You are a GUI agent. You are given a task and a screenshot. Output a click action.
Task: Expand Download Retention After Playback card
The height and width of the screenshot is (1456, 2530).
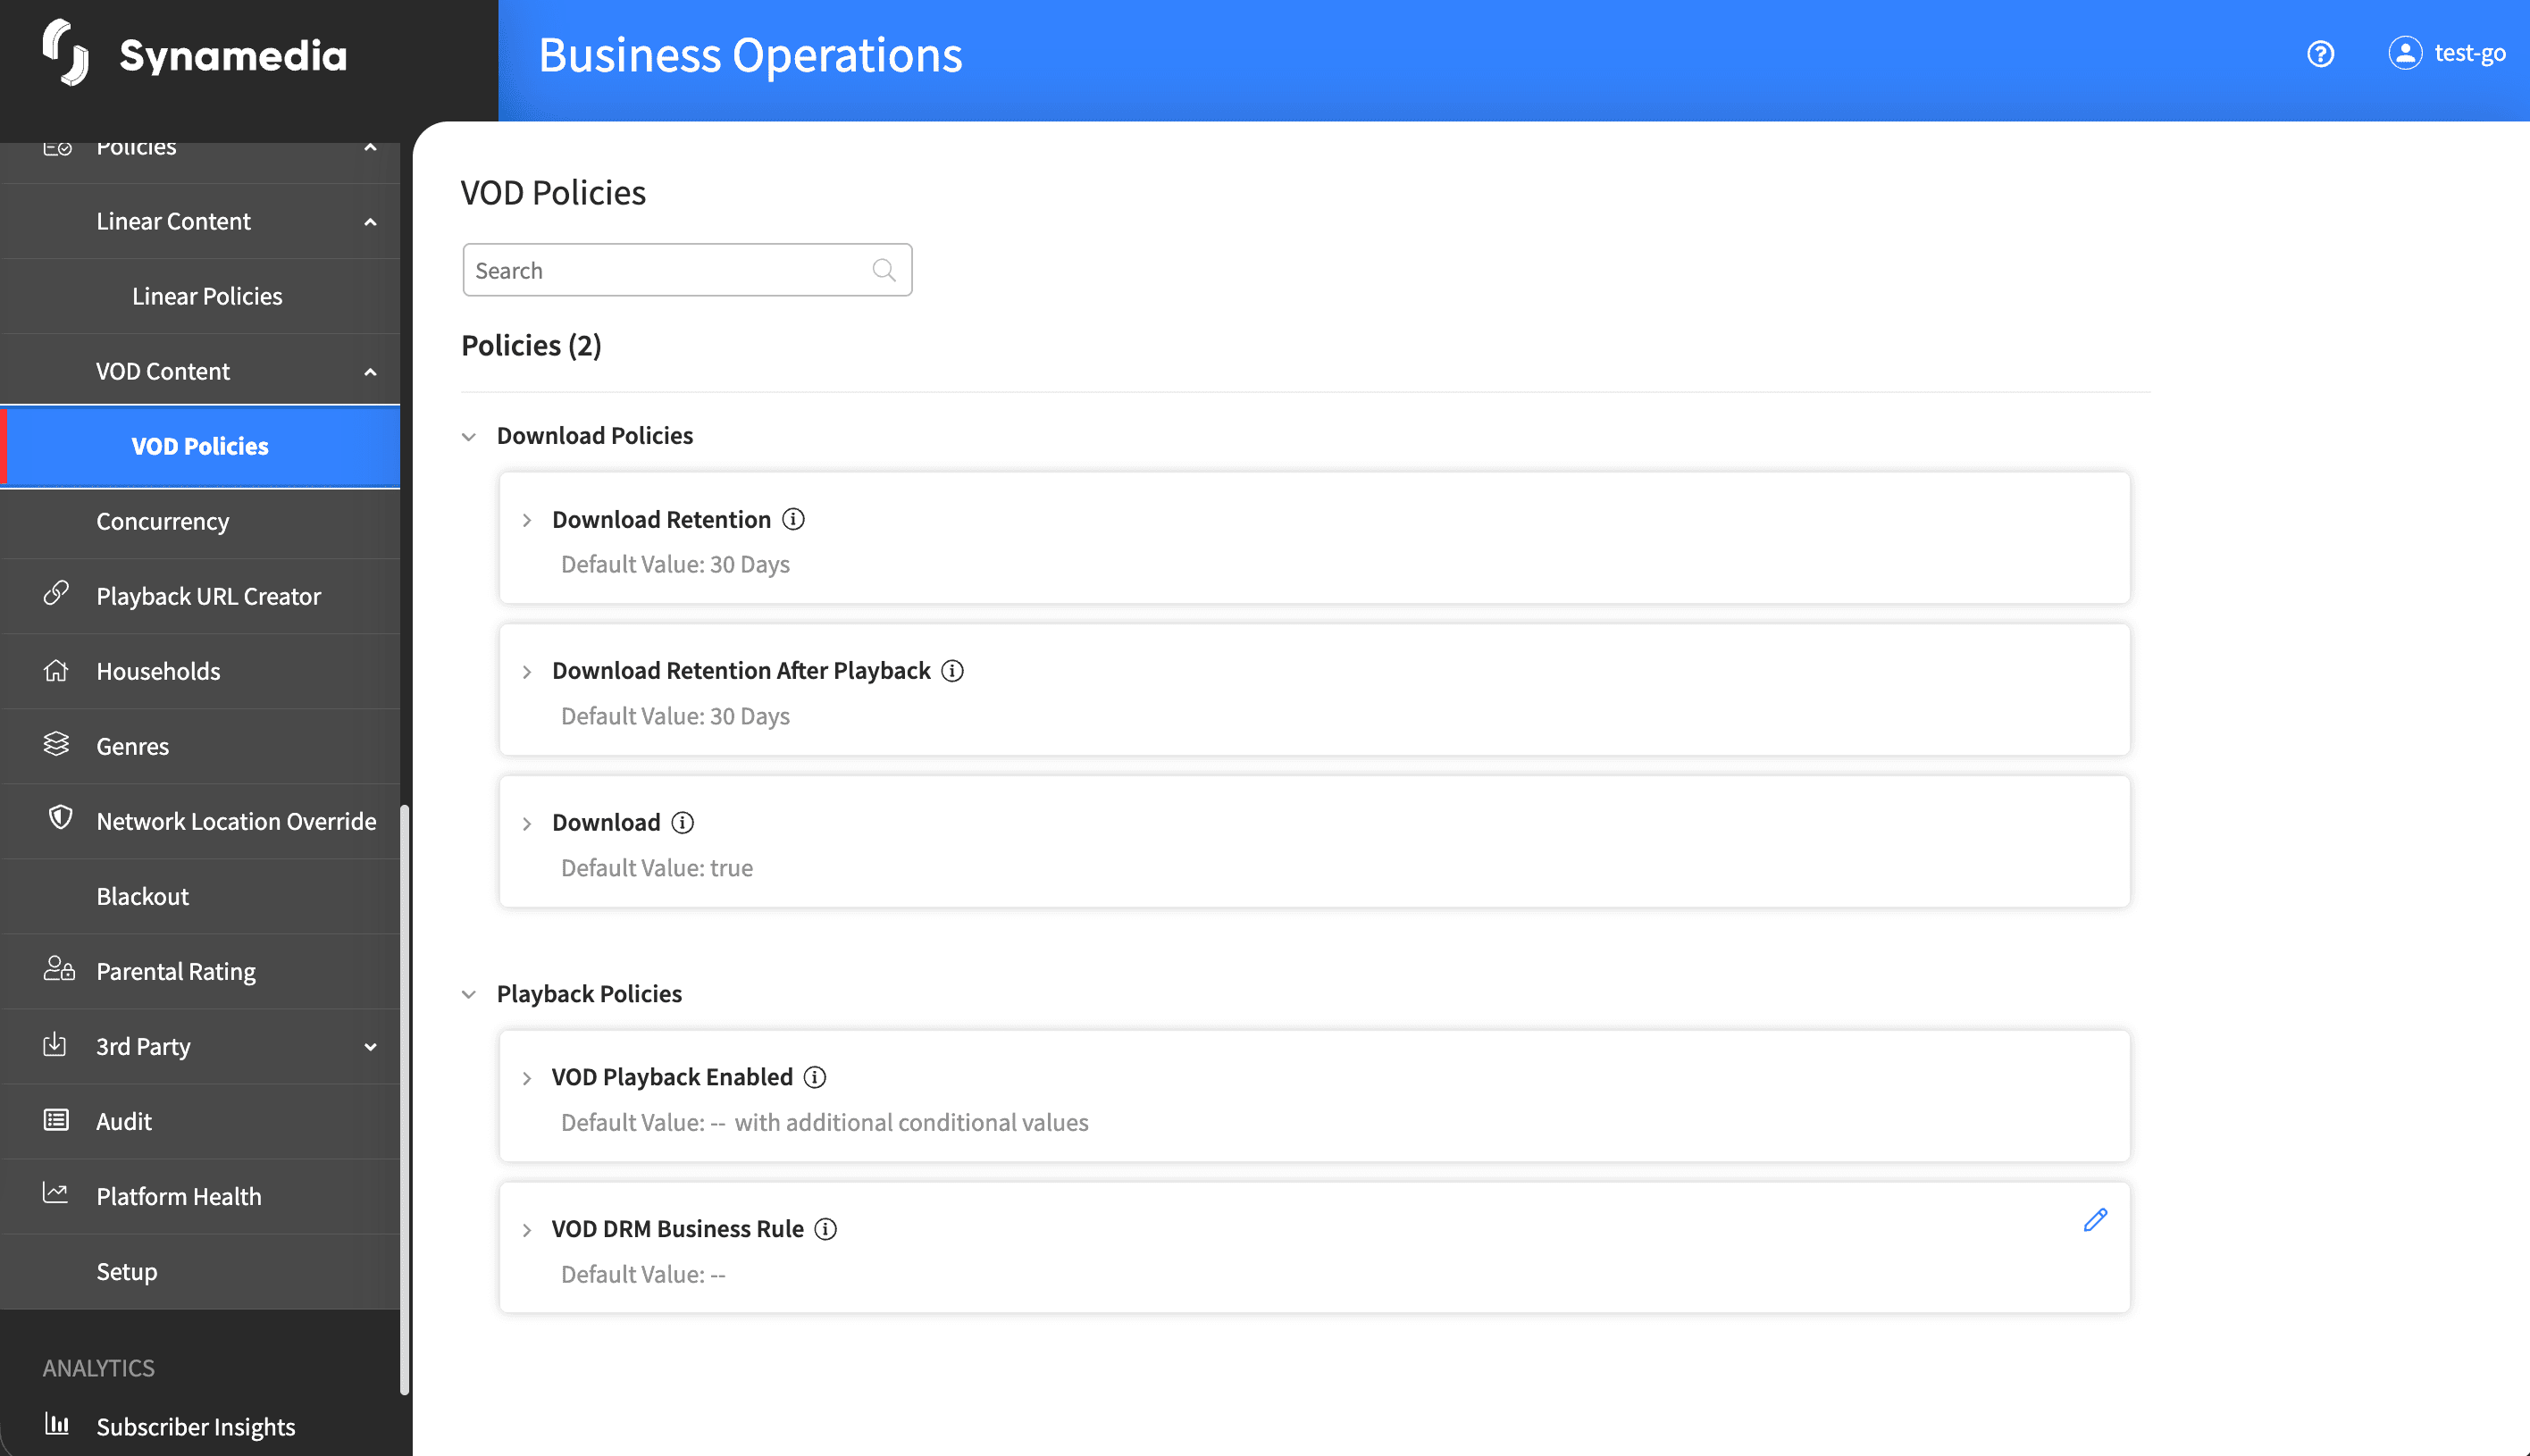(527, 673)
